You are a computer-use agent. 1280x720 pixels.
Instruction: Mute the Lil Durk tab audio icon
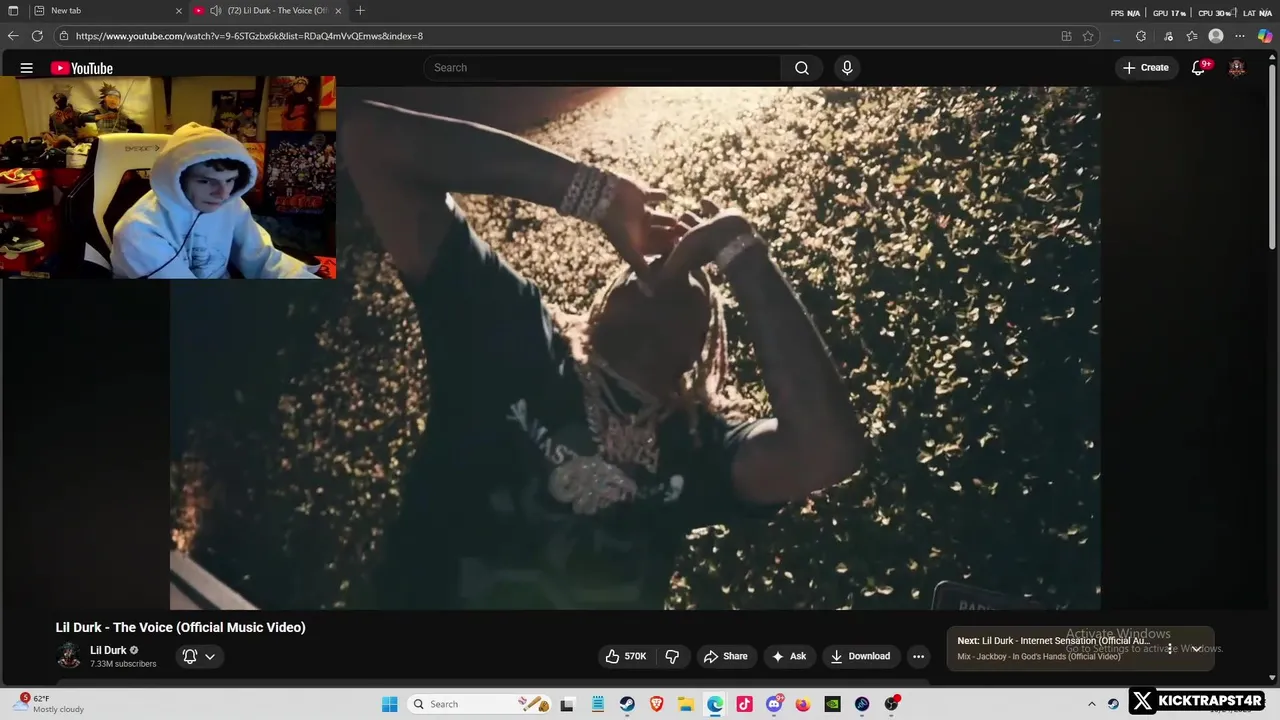tap(215, 10)
